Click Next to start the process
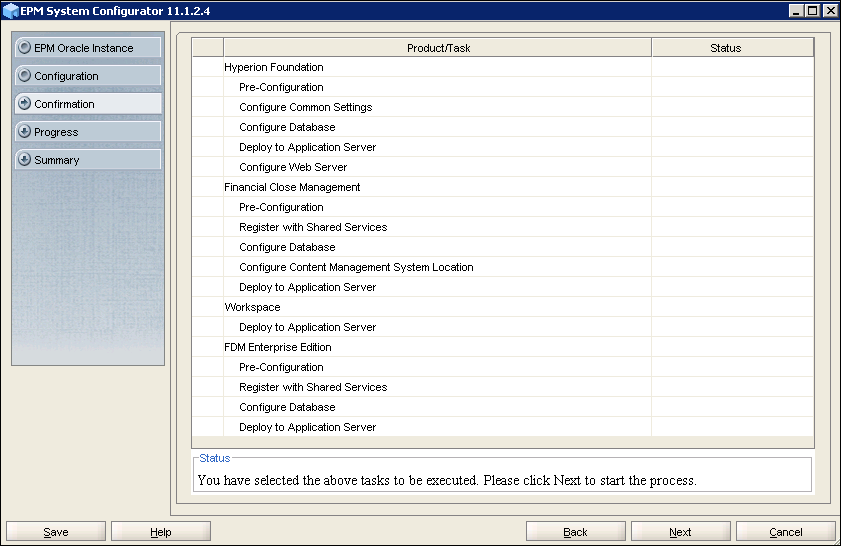This screenshot has height=546, width=841. [x=681, y=532]
